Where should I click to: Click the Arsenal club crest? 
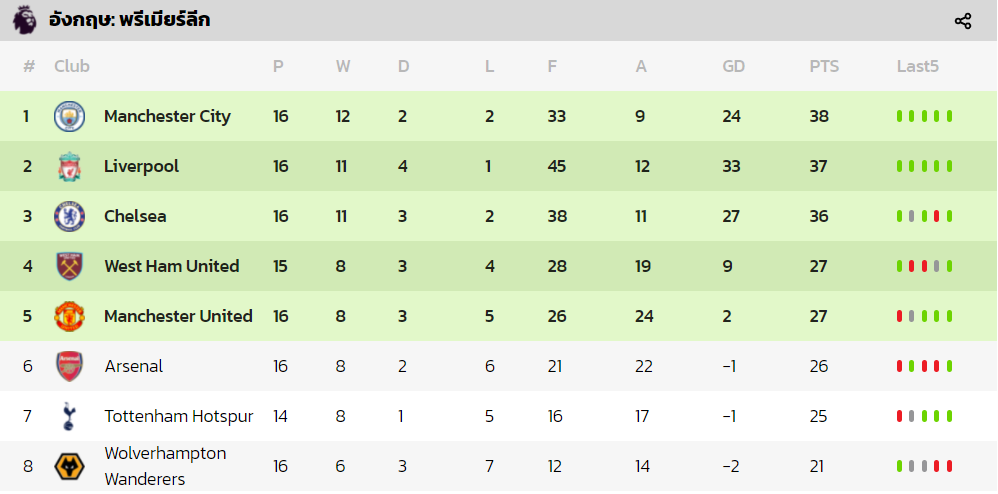coord(69,366)
